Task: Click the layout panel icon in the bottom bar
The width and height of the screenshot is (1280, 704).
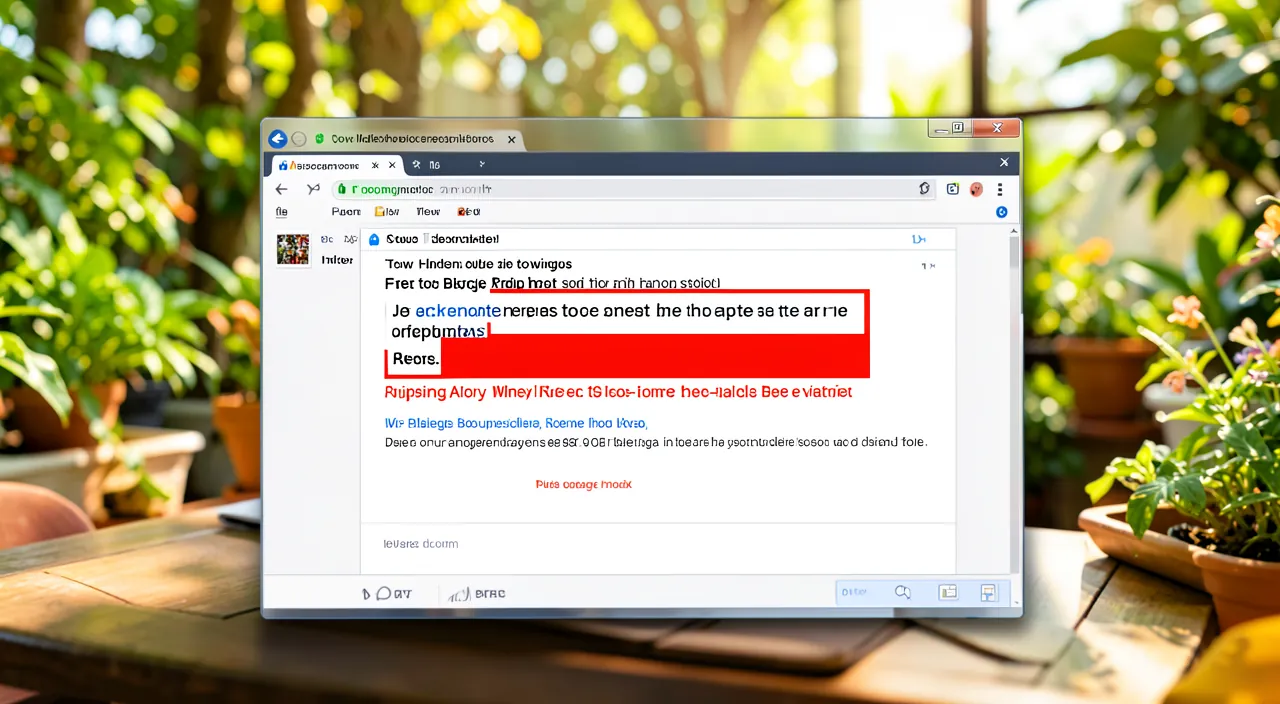Action: [948, 592]
